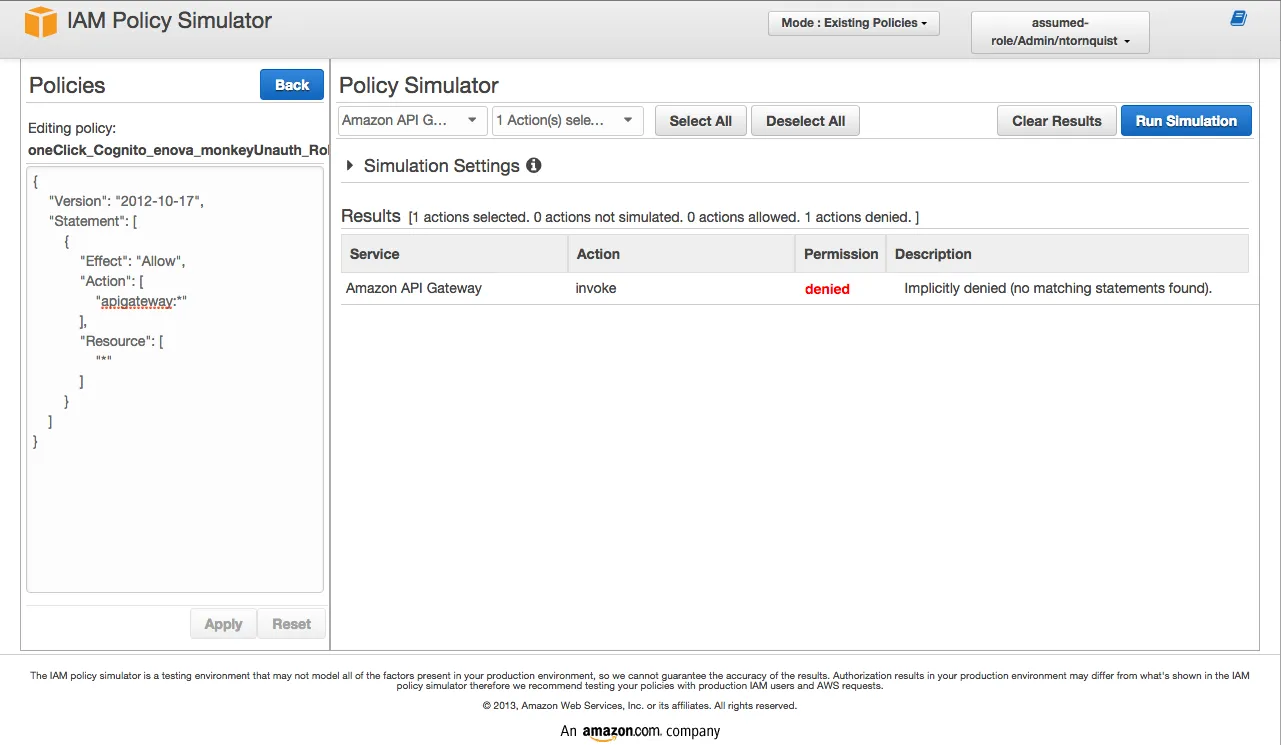Click the Reset button under the policy editor
This screenshot has height=745, width=1281.
291,624
